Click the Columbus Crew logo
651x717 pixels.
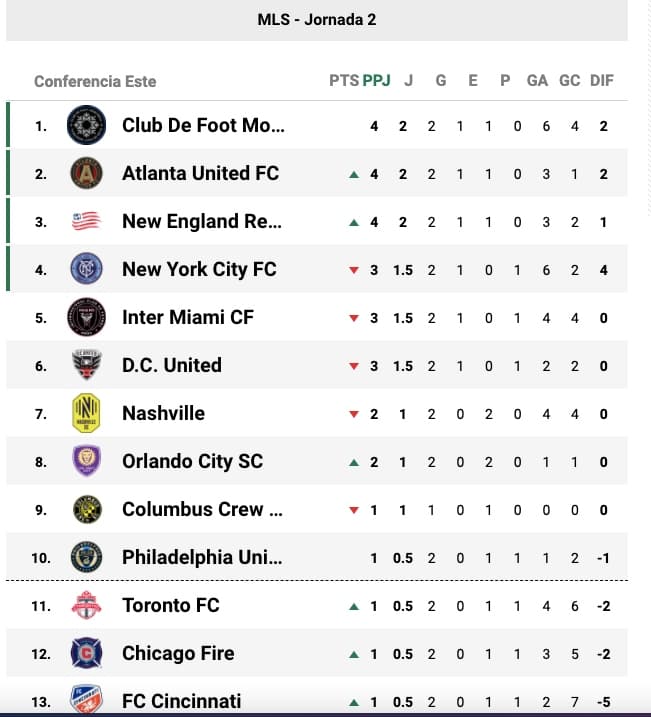pos(86,509)
